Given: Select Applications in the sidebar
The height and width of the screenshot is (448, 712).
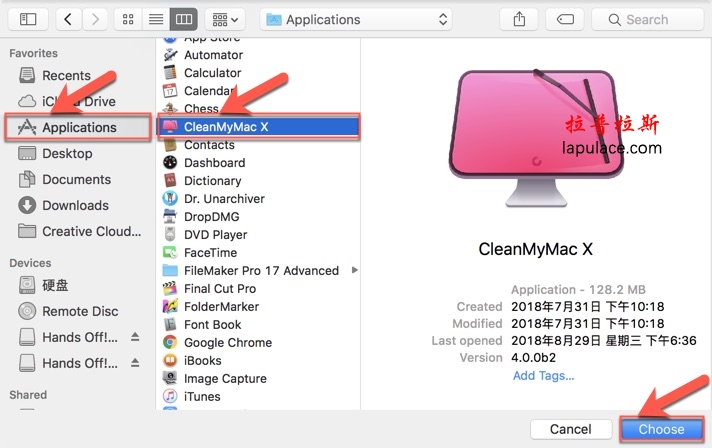Looking at the screenshot, I should [x=78, y=127].
